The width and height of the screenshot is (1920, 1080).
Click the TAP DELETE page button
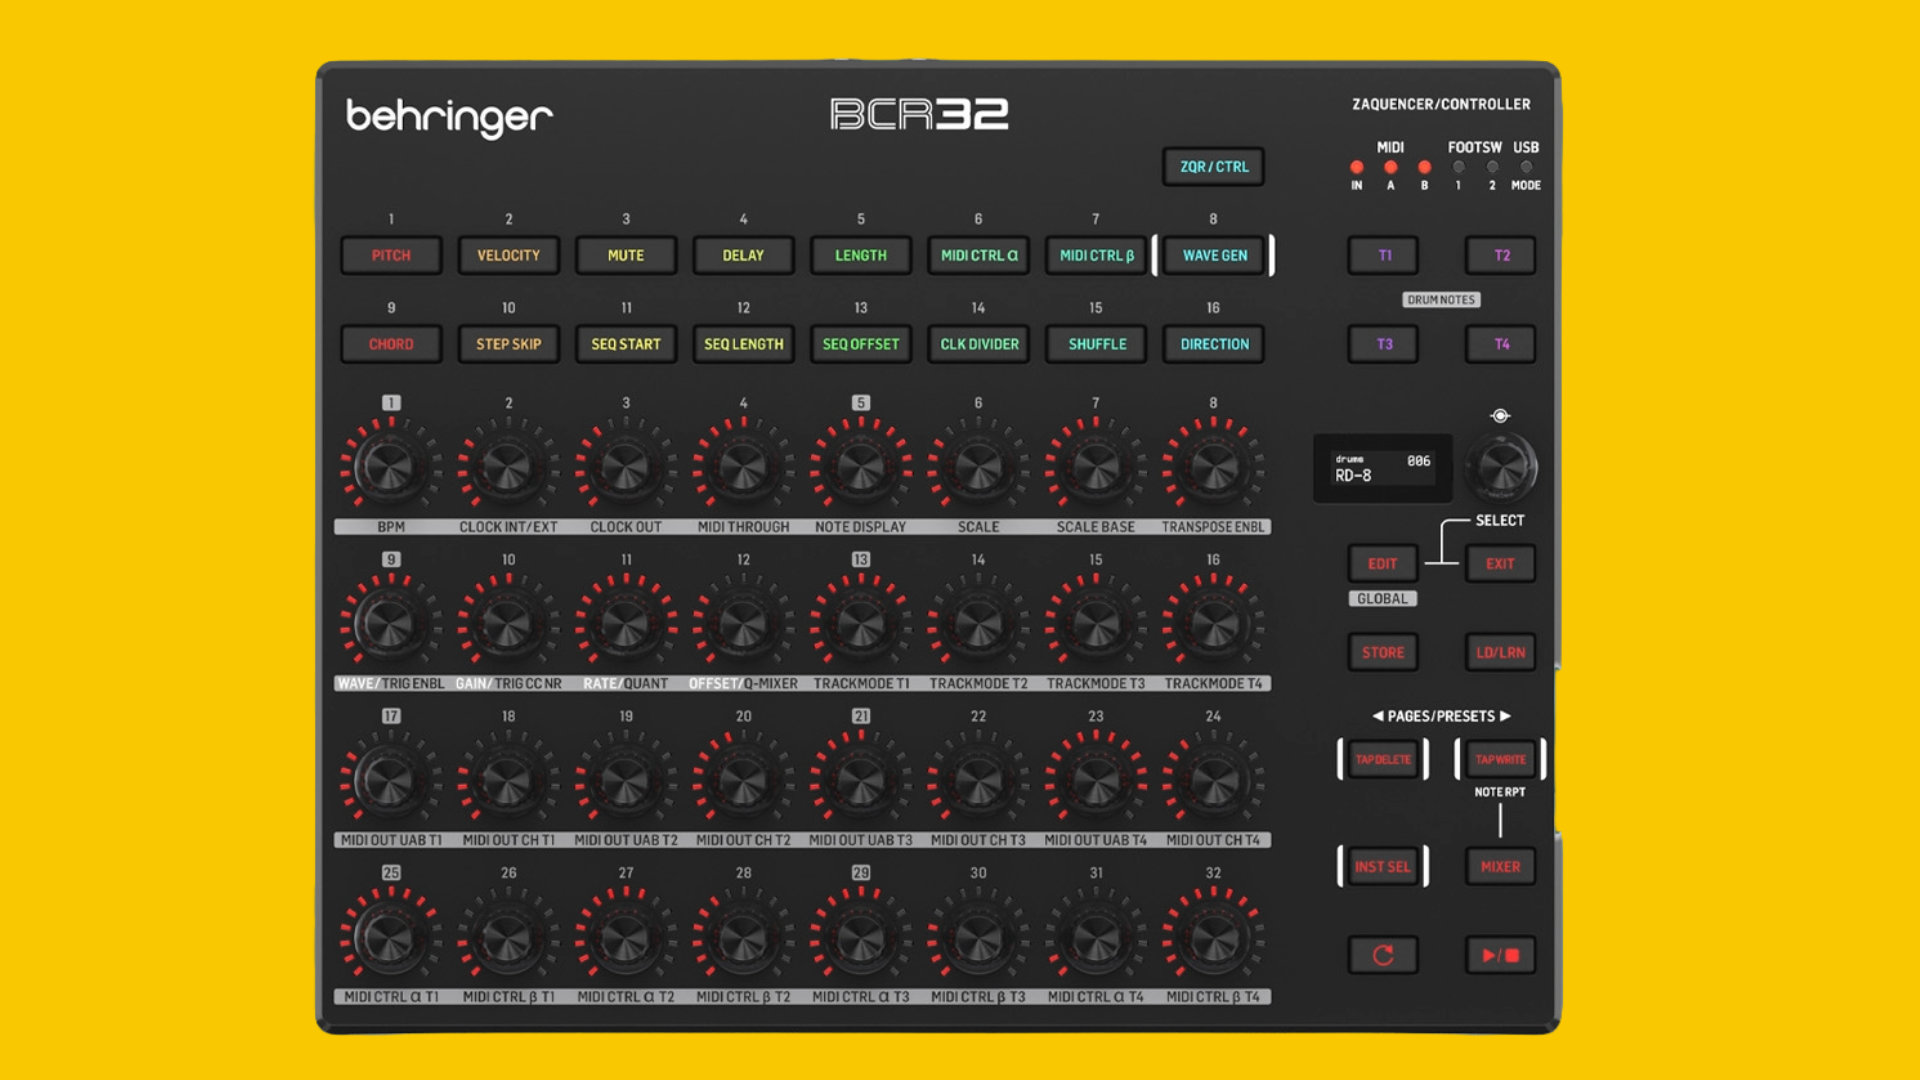pos(1383,760)
